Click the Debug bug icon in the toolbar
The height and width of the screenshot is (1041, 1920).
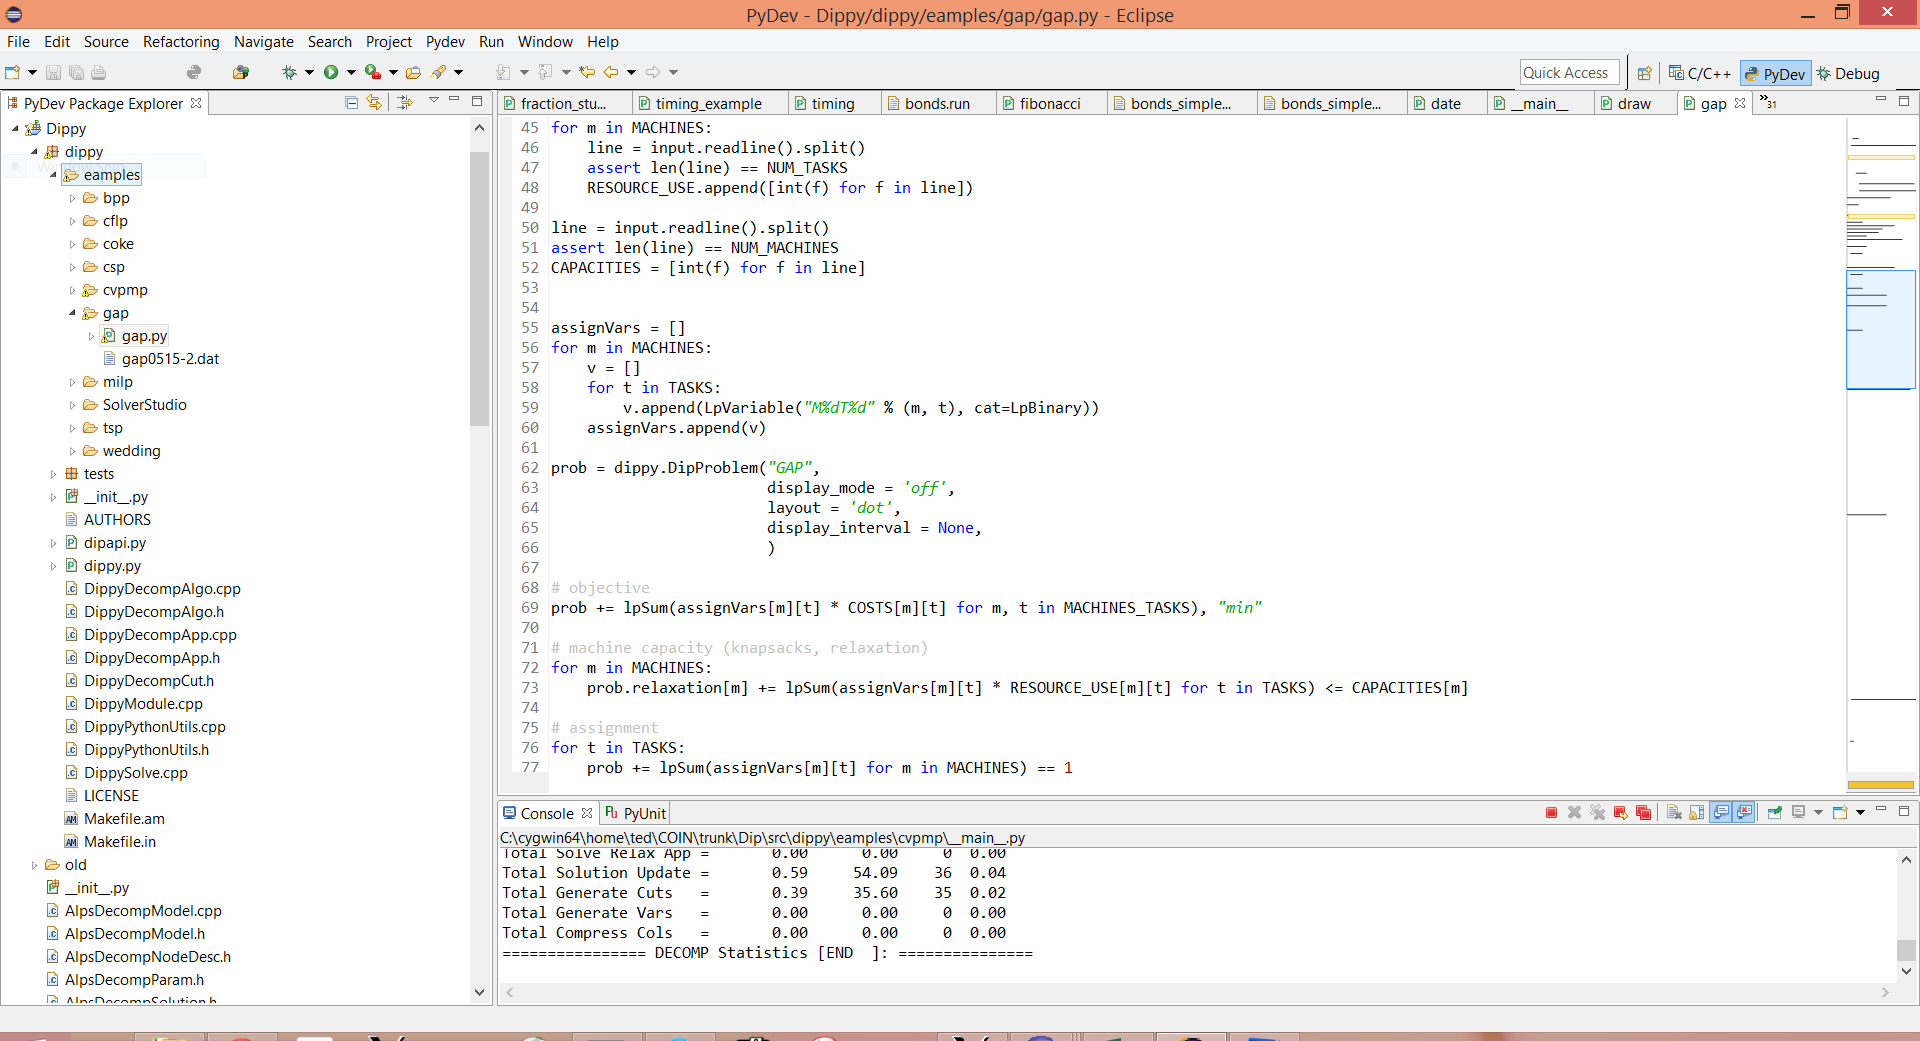(x=289, y=72)
